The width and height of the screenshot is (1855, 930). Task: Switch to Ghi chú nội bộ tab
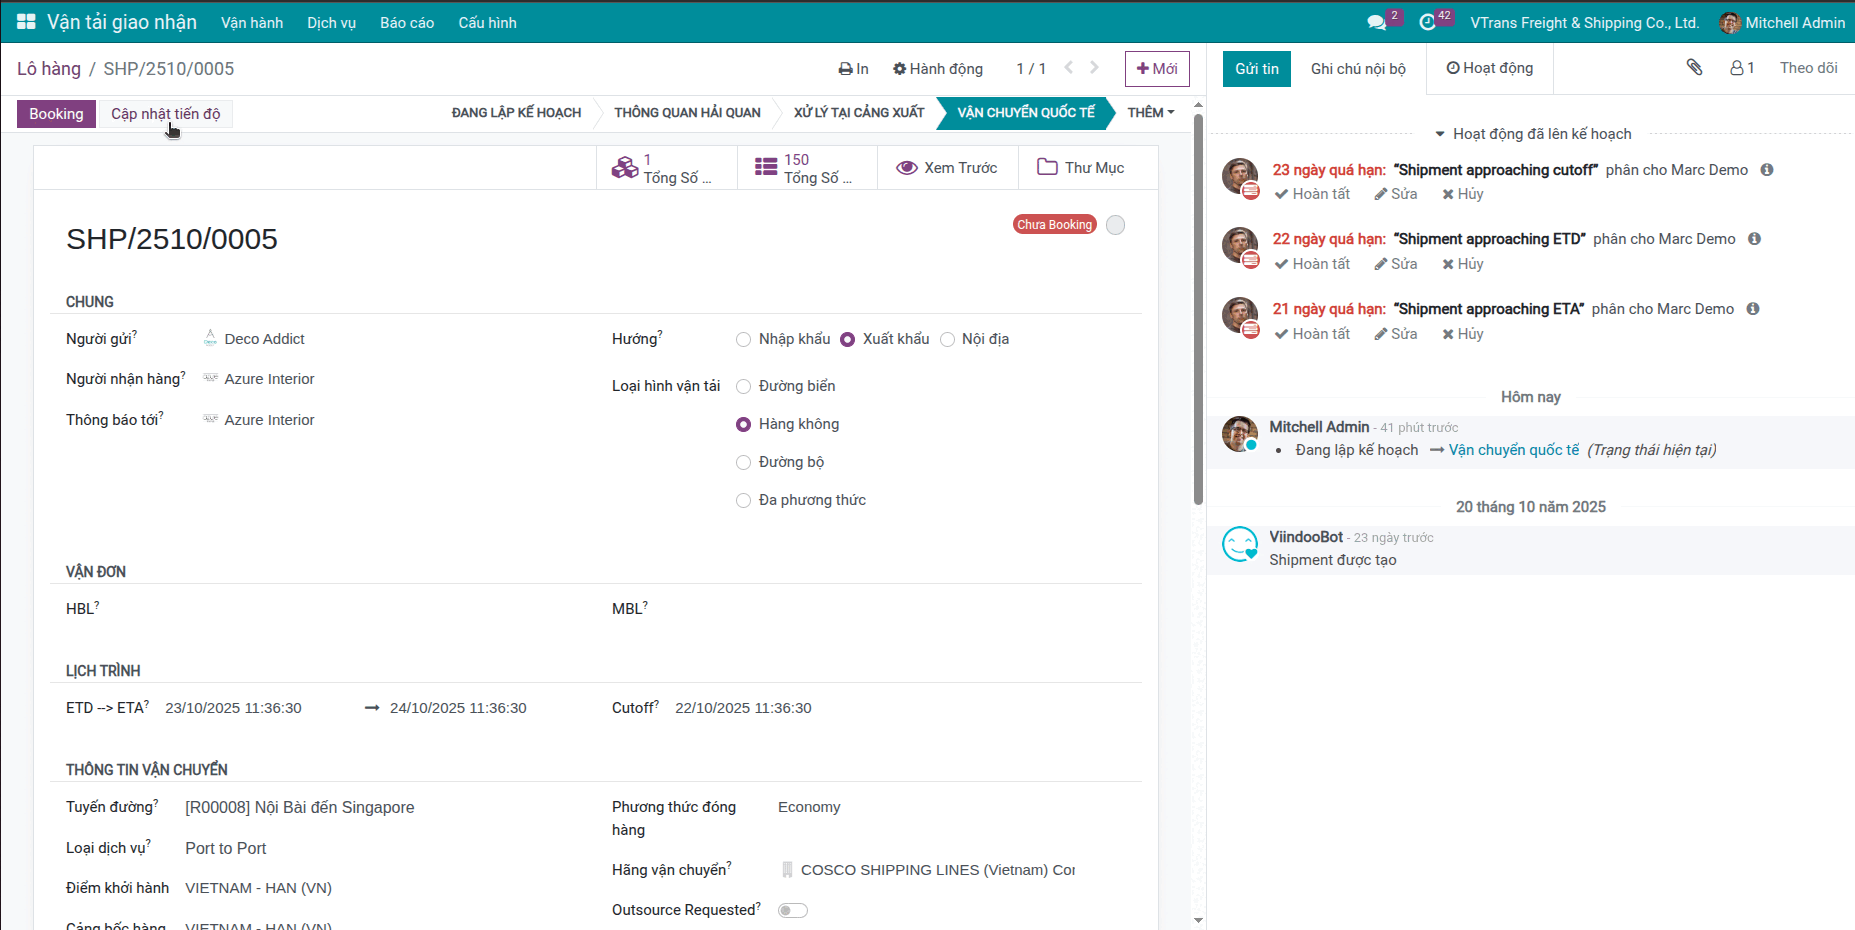pos(1357,69)
